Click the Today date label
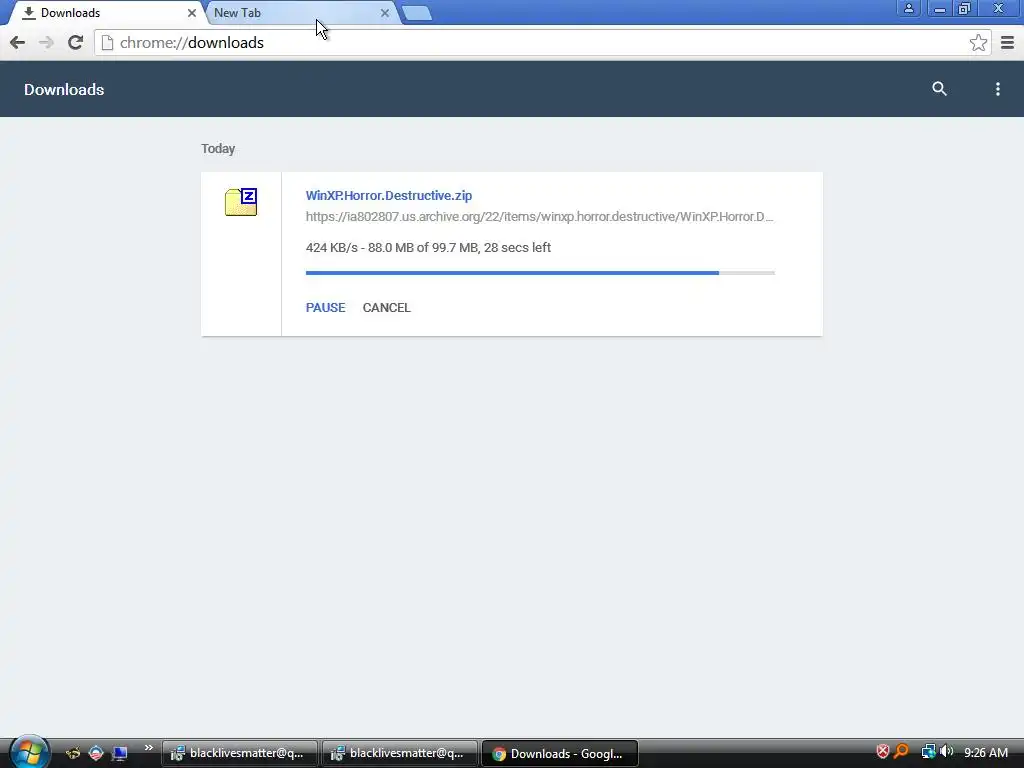Image resolution: width=1024 pixels, height=768 pixels. click(x=218, y=149)
